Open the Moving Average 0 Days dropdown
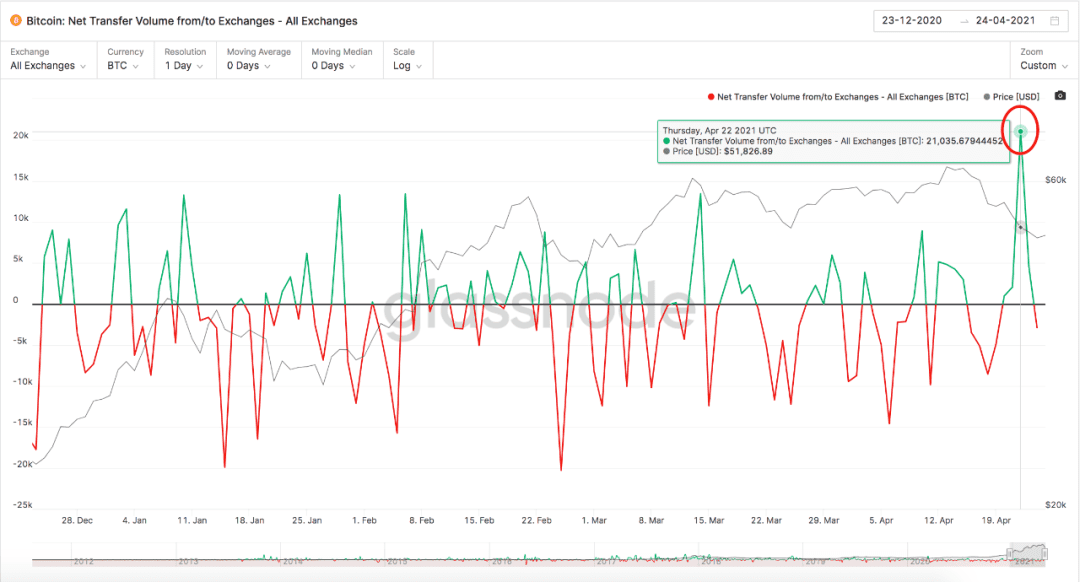Viewport: 1080px width, 582px height. [259, 59]
